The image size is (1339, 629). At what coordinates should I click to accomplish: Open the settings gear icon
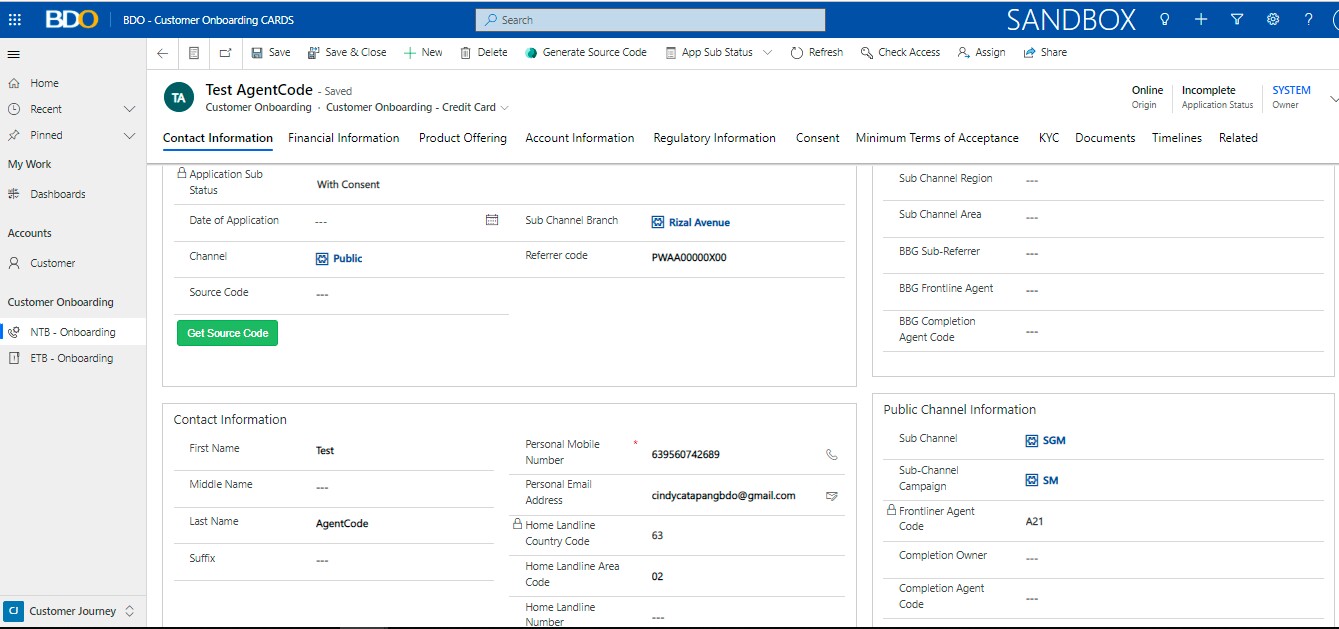point(1273,19)
